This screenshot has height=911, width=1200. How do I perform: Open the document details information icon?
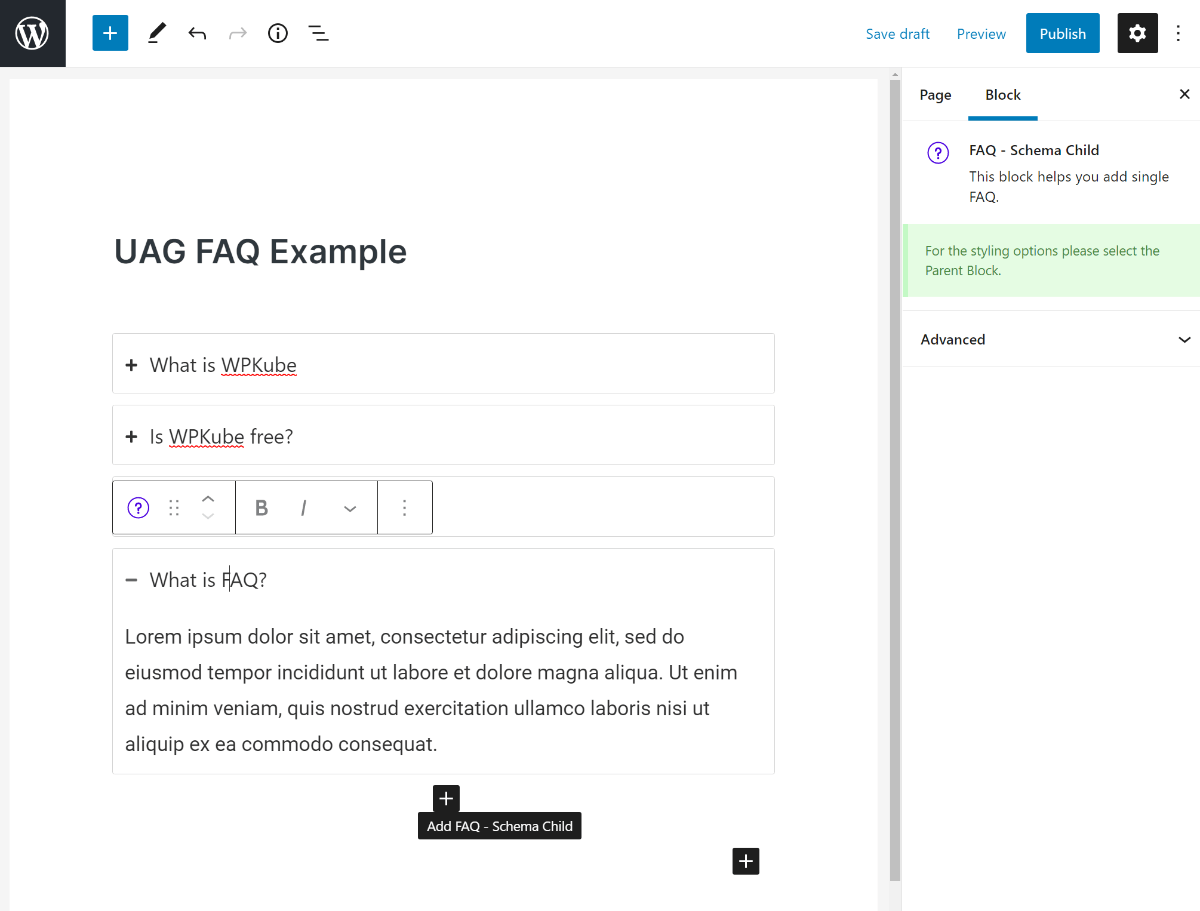pos(277,33)
